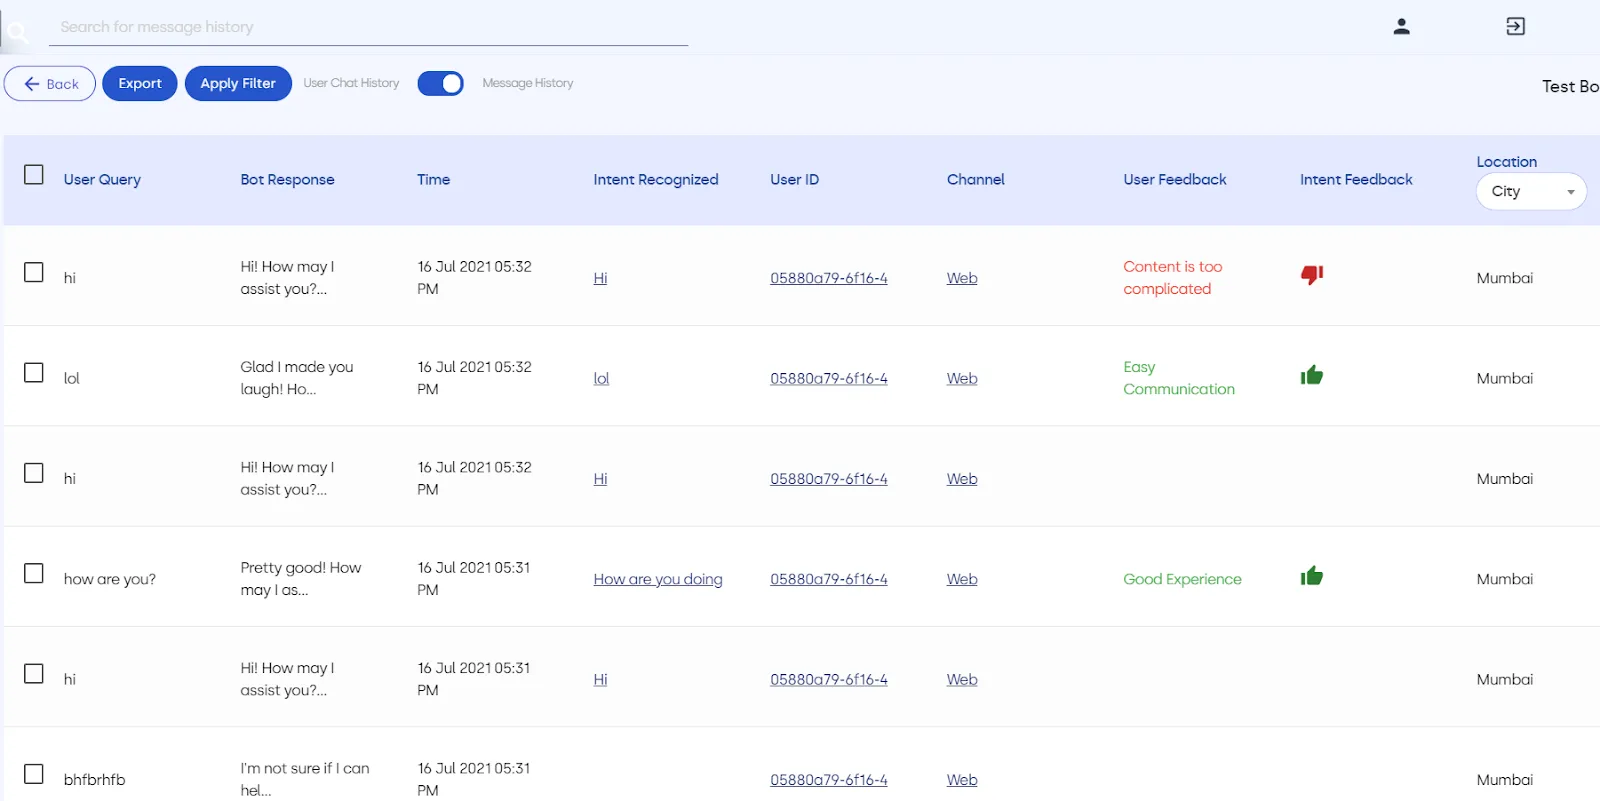
Task: Click thumbs-up icon for how are you row
Action: point(1311,576)
